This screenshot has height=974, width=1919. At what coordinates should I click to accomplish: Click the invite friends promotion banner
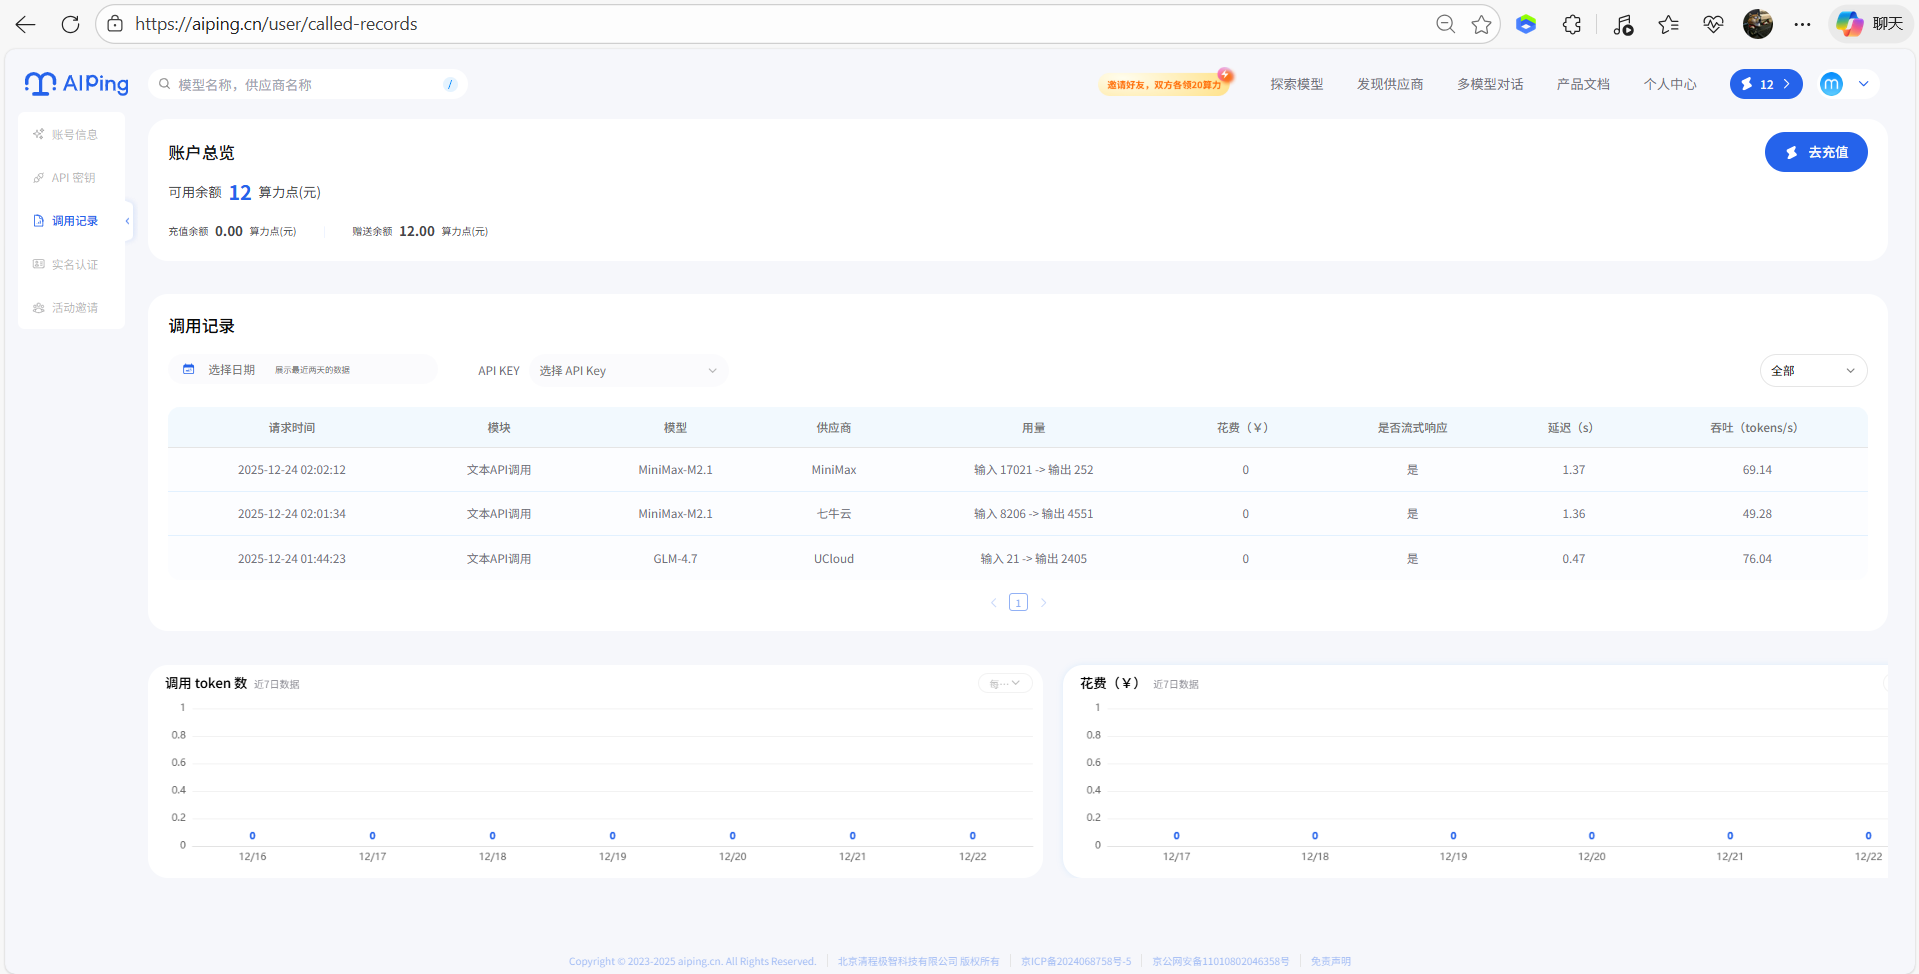[1166, 84]
